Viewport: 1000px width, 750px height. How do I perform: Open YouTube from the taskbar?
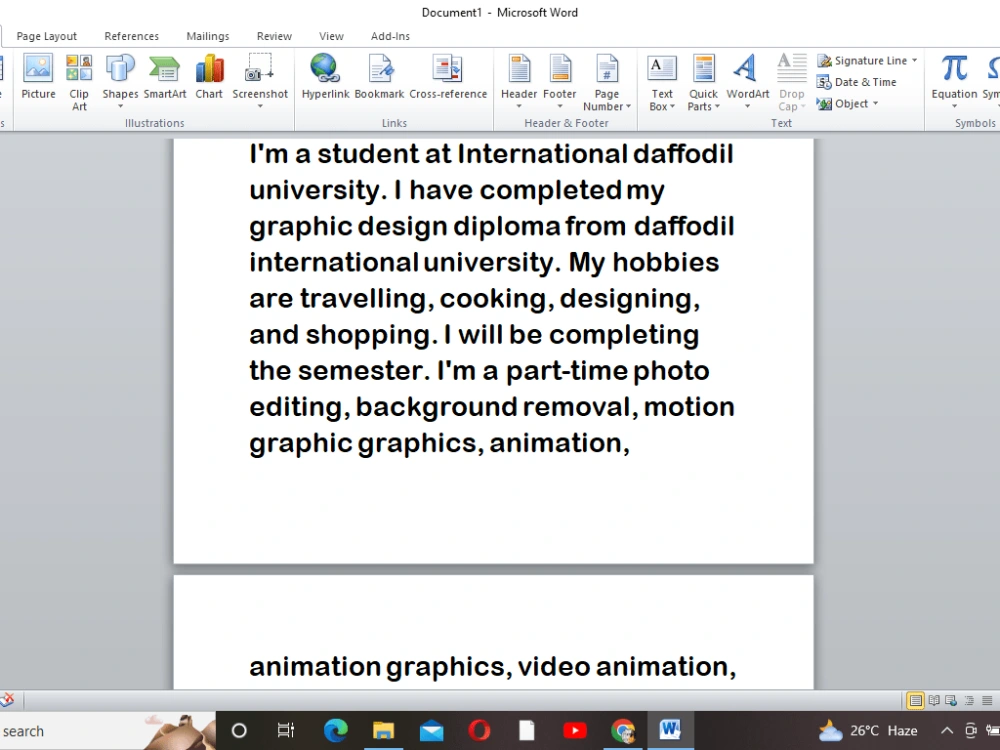click(575, 730)
